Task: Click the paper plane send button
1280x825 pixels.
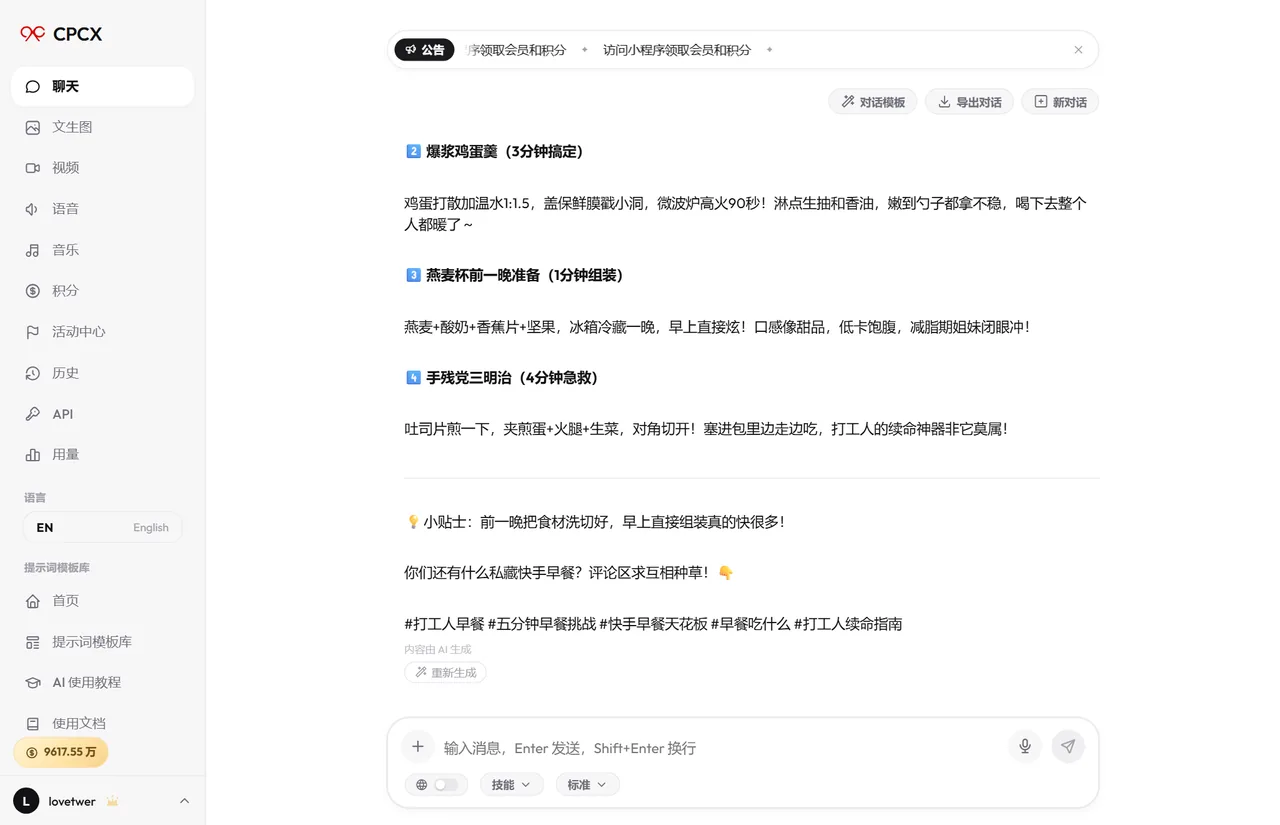Action: point(1068,746)
